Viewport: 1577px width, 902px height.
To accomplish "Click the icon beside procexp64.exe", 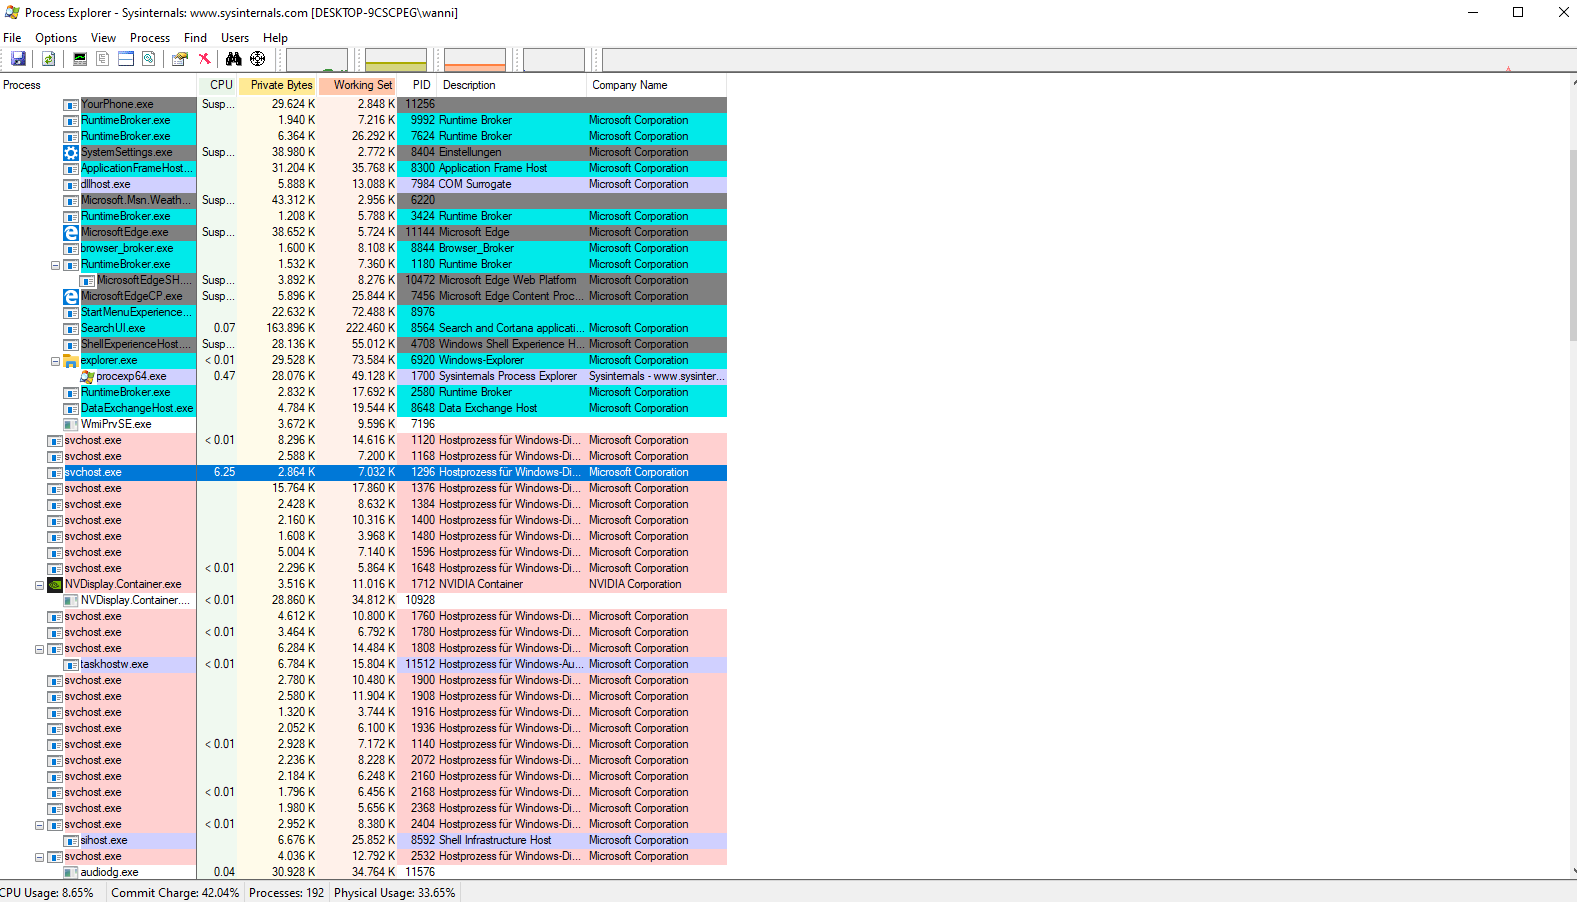I will click(87, 376).
